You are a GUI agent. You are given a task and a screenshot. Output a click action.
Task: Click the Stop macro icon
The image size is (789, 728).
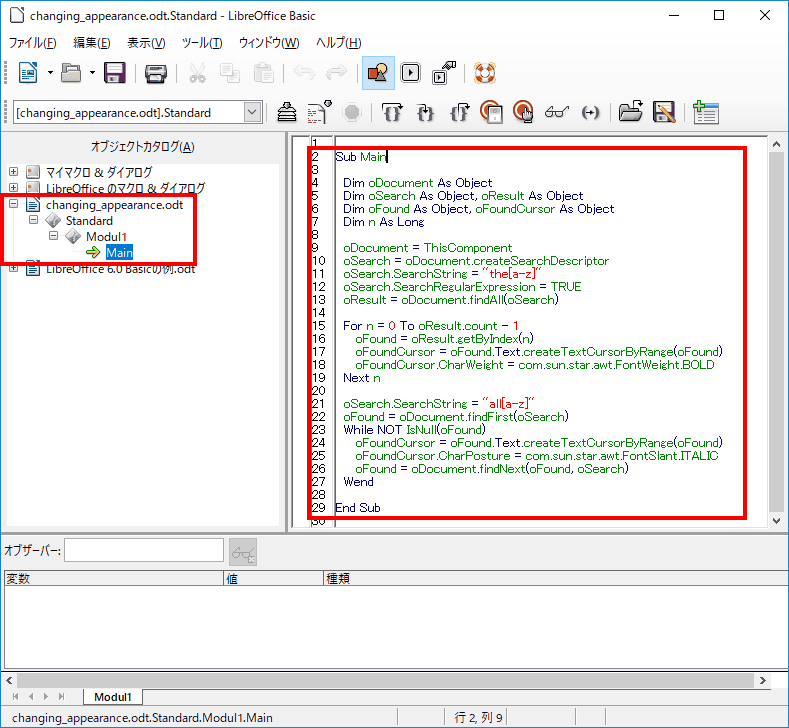(352, 112)
